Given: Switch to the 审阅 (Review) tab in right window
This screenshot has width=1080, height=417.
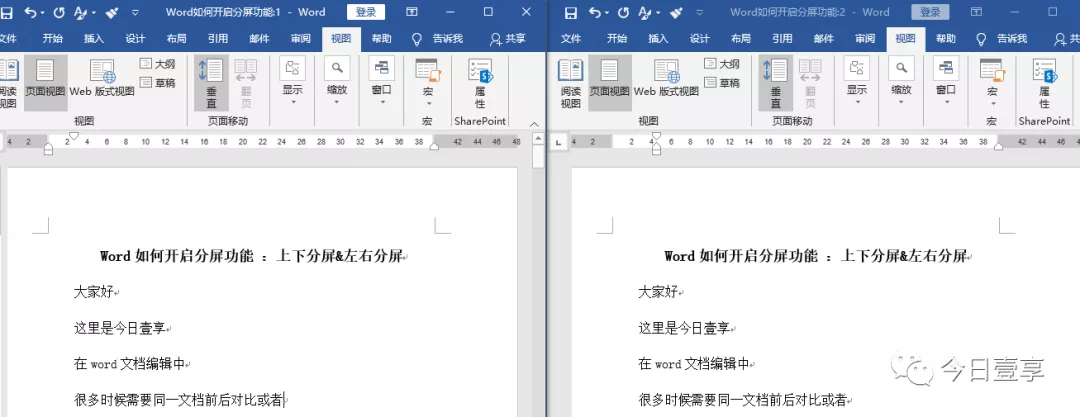Looking at the screenshot, I should point(864,39).
